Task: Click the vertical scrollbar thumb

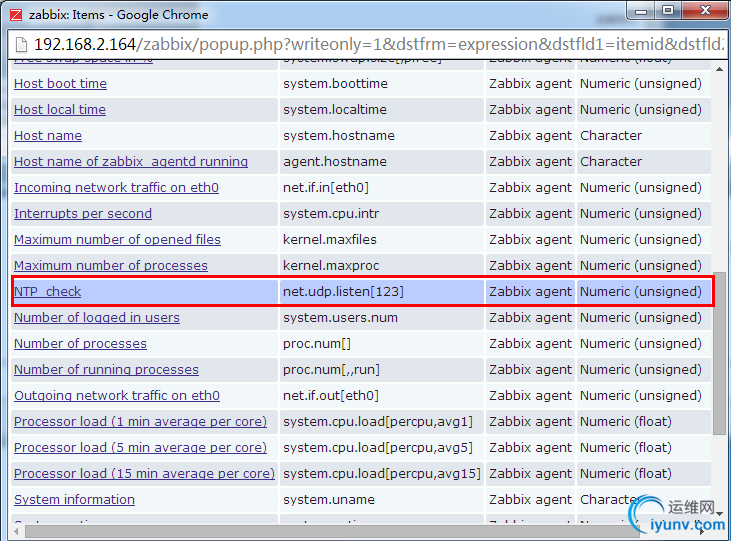Action: click(x=719, y=353)
